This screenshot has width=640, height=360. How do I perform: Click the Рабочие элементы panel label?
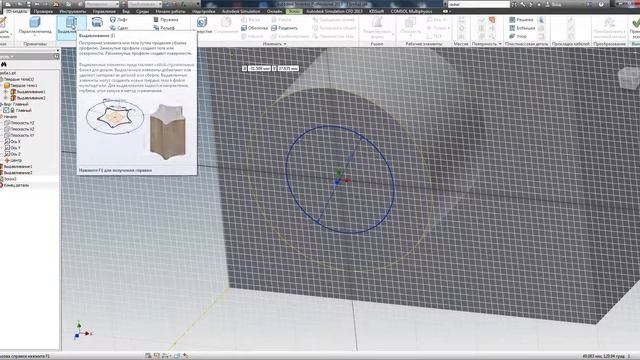point(424,44)
